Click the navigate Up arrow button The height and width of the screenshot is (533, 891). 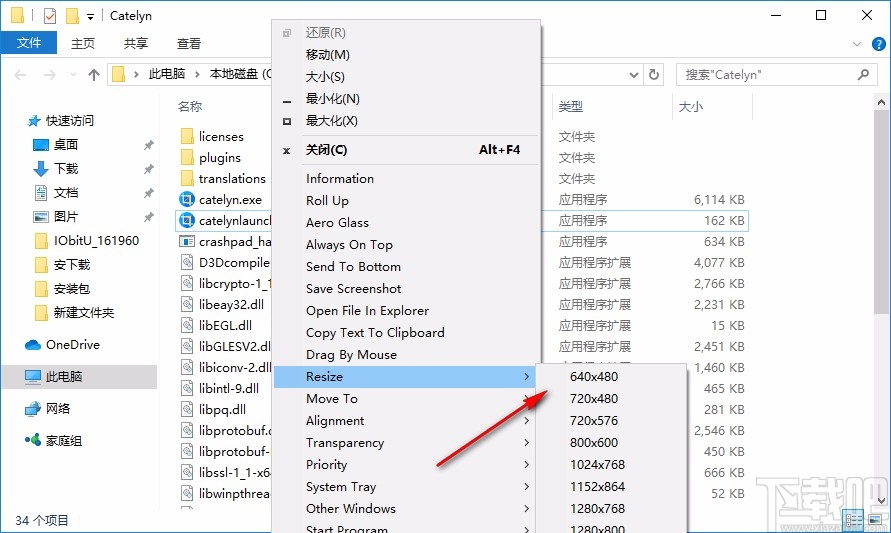94,74
